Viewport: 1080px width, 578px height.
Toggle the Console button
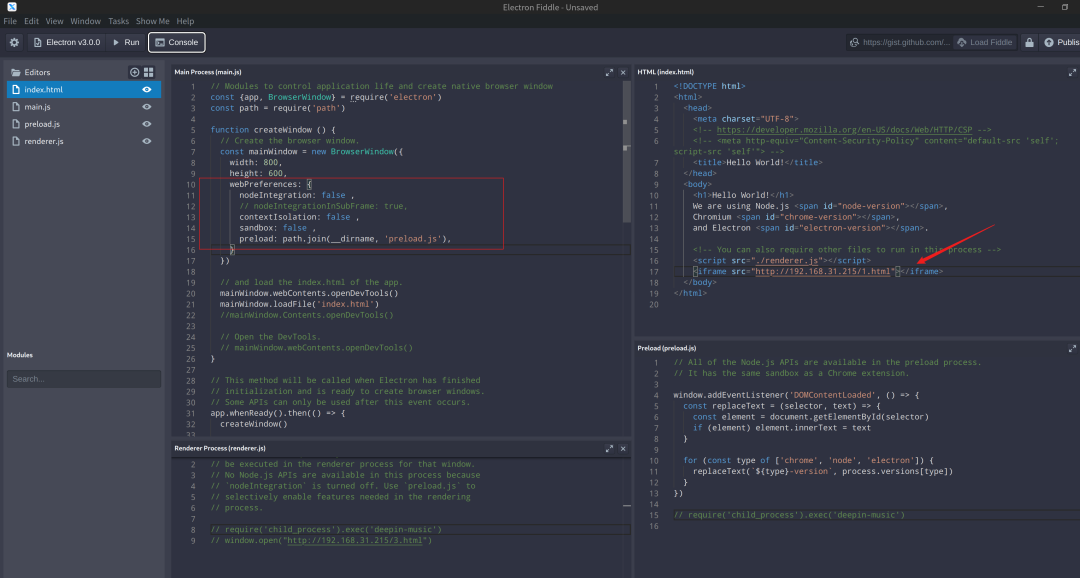[176, 42]
